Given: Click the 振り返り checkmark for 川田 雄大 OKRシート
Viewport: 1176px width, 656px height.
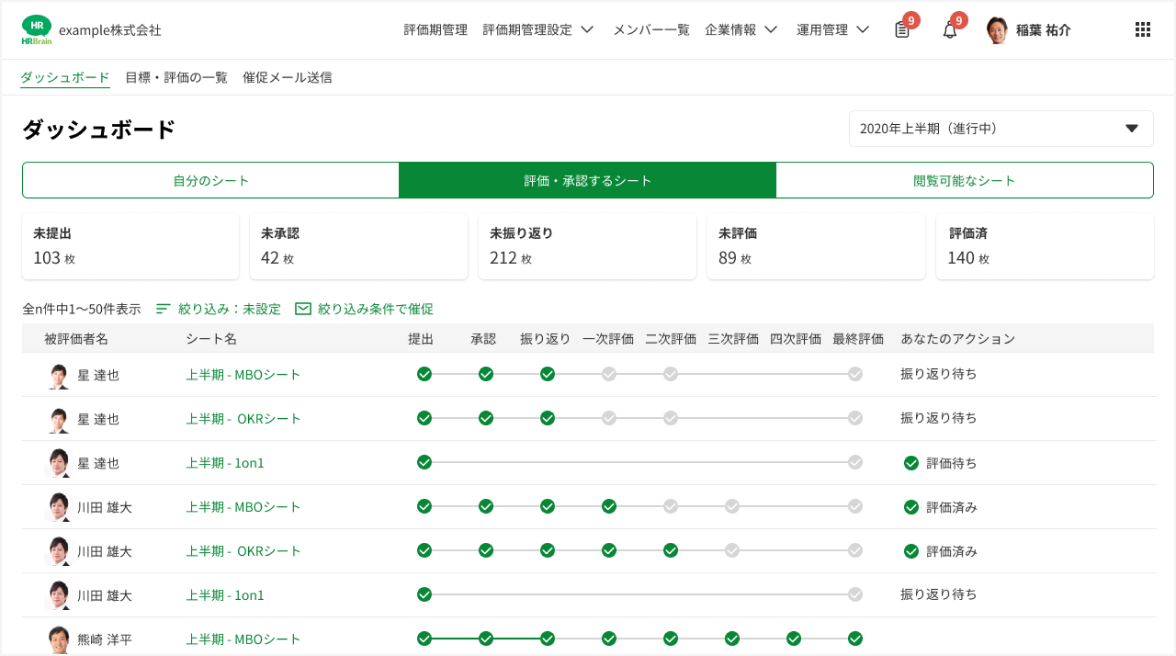Looking at the screenshot, I should click(x=548, y=551).
